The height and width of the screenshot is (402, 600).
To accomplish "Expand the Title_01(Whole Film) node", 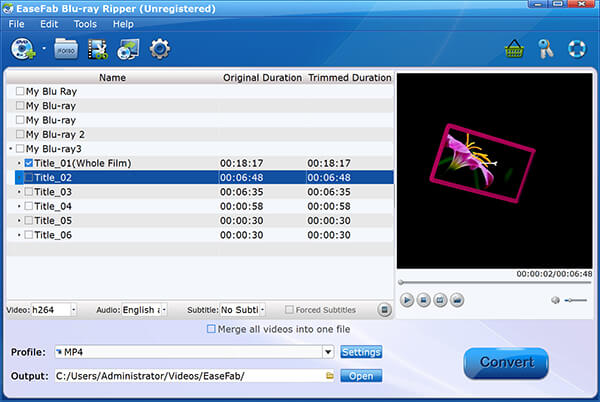I will (19, 163).
